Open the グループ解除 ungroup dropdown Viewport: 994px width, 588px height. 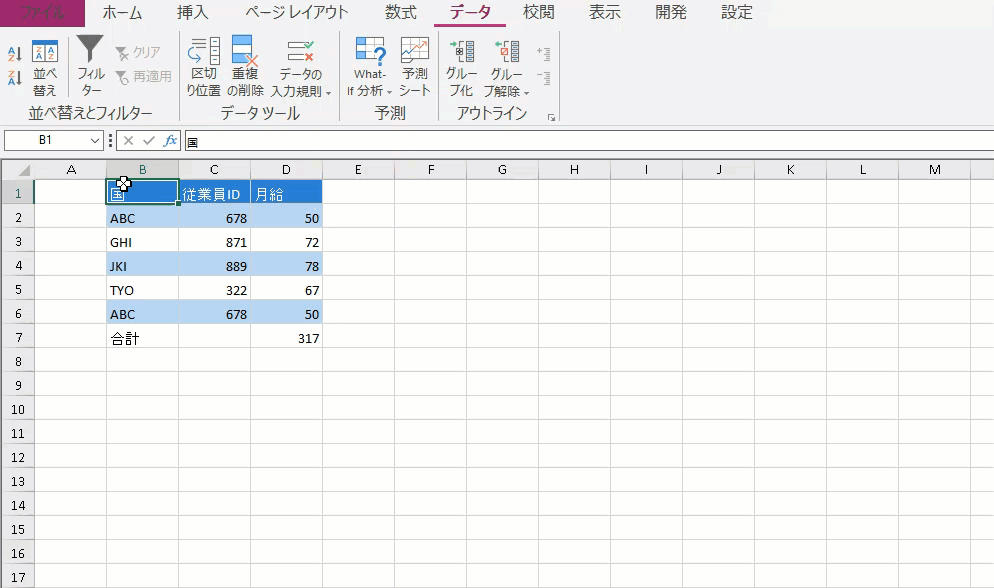507,91
